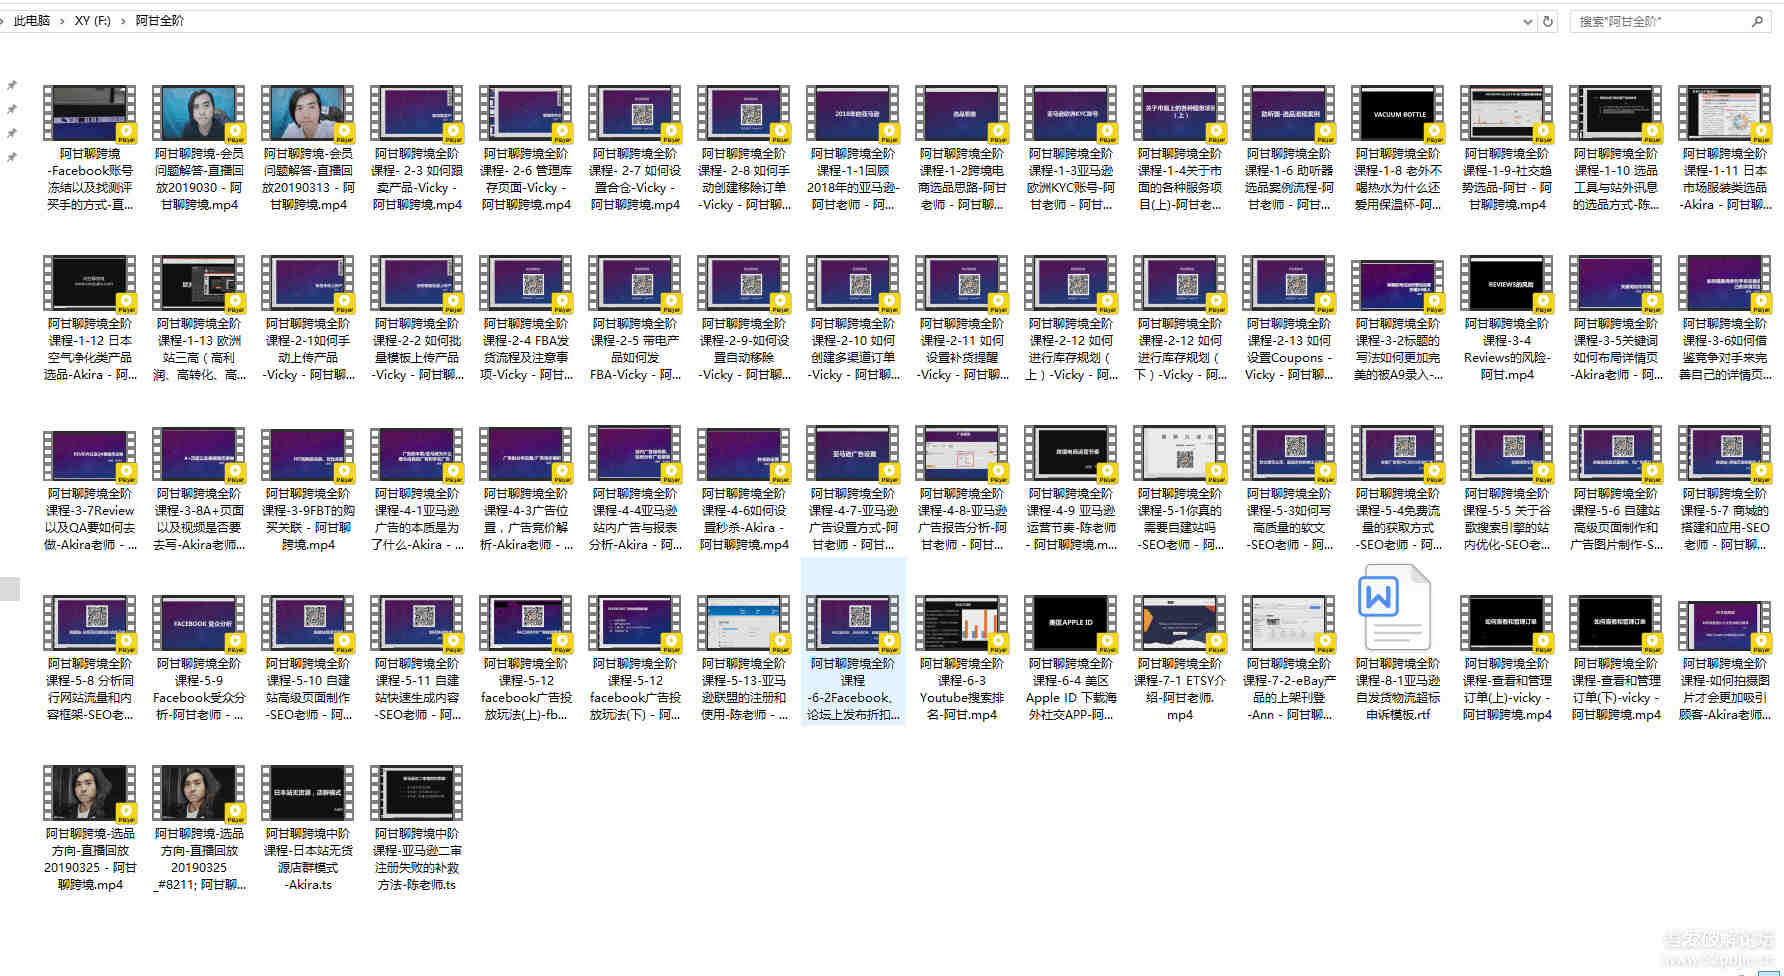Viewport: 1784px width, 976px height.
Task: Open the address bar history dropdown arrow
Action: click(x=1527, y=21)
